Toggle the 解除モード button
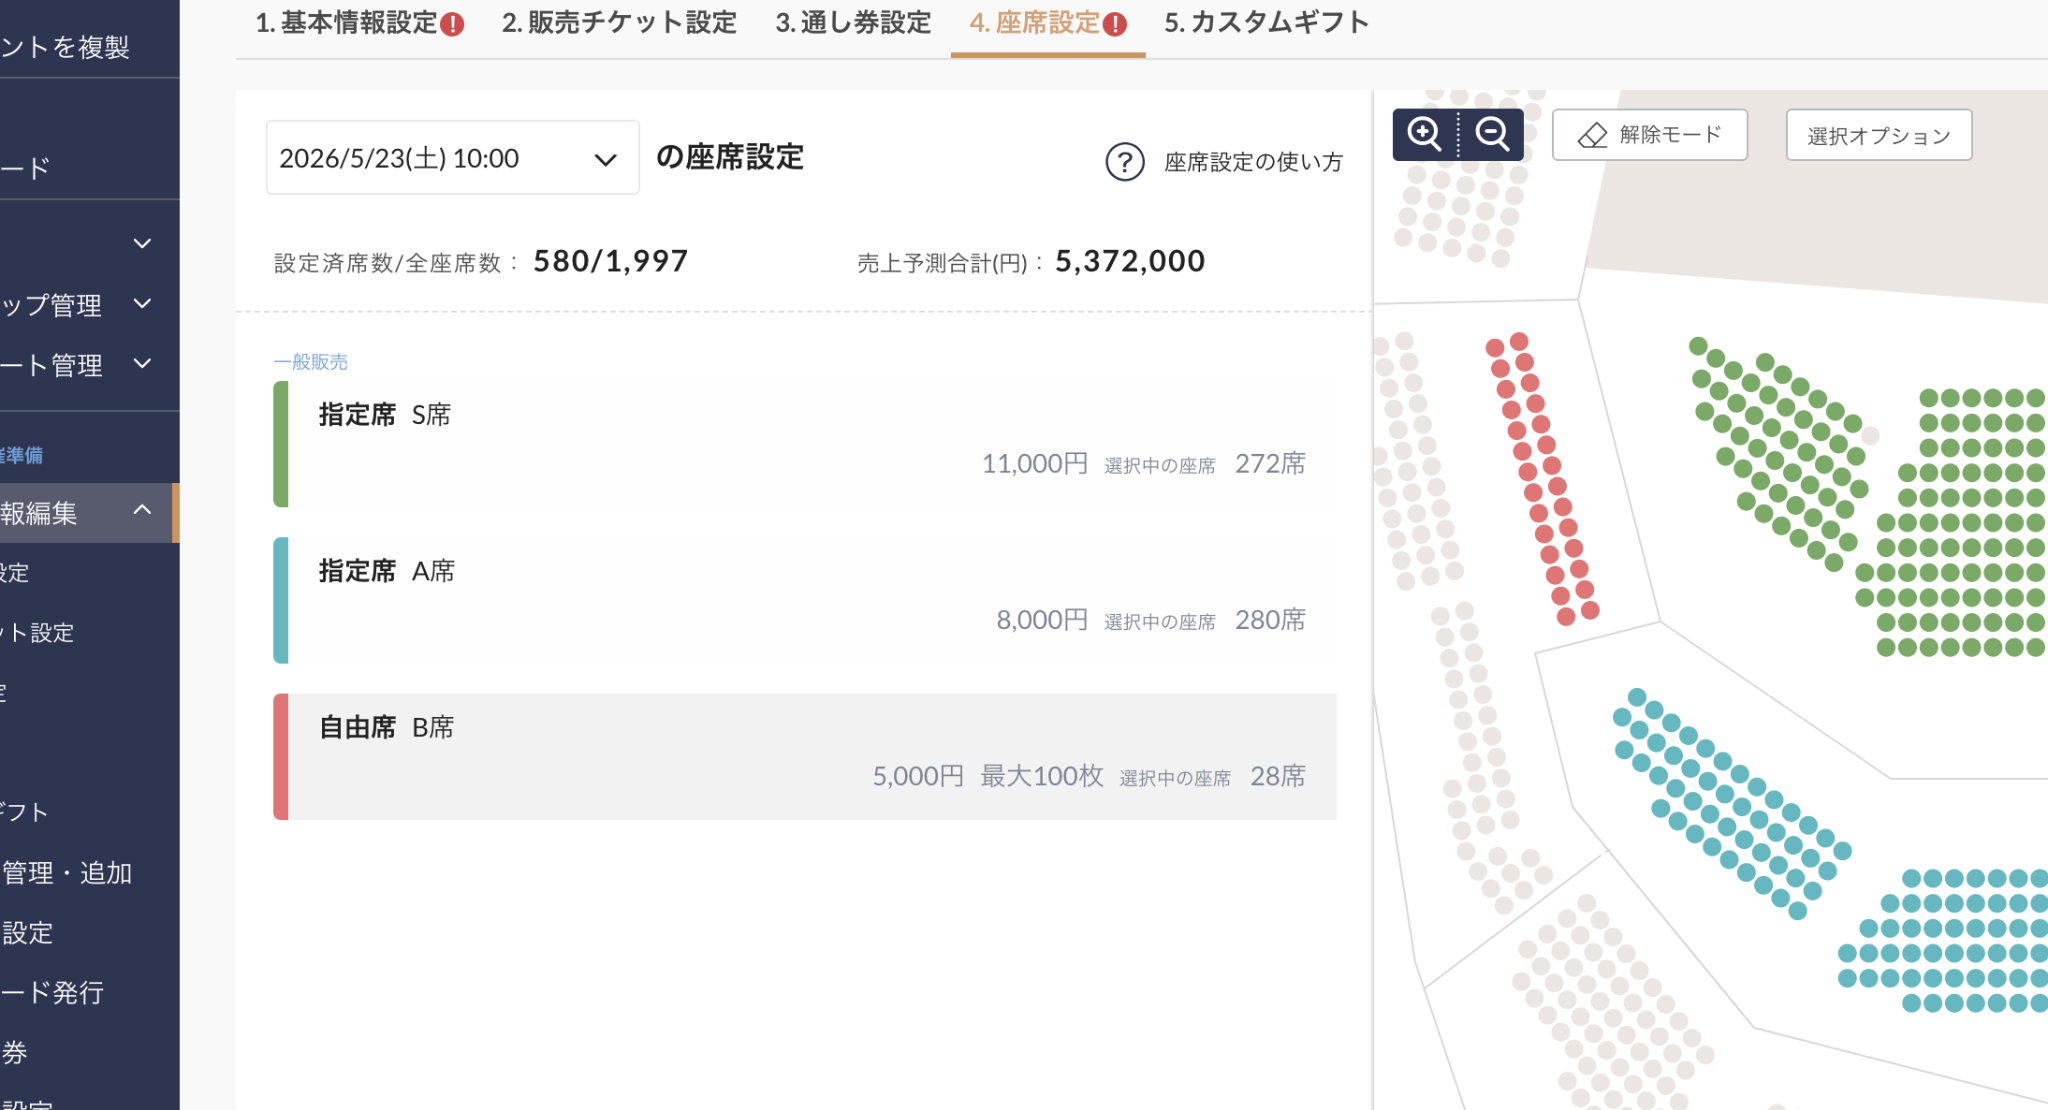This screenshot has height=1110, width=2048. coord(1650,135)
